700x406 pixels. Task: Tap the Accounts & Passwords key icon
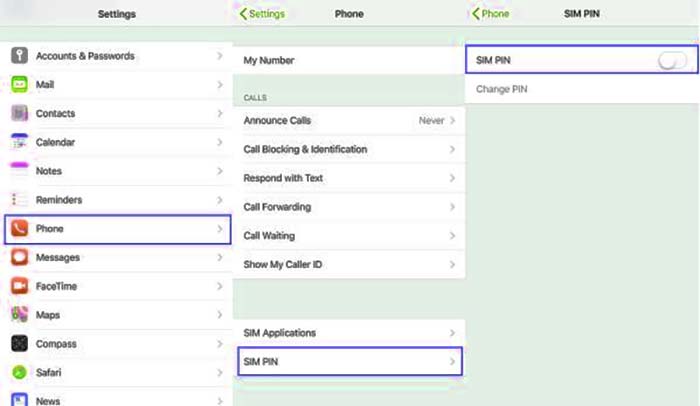19,56
